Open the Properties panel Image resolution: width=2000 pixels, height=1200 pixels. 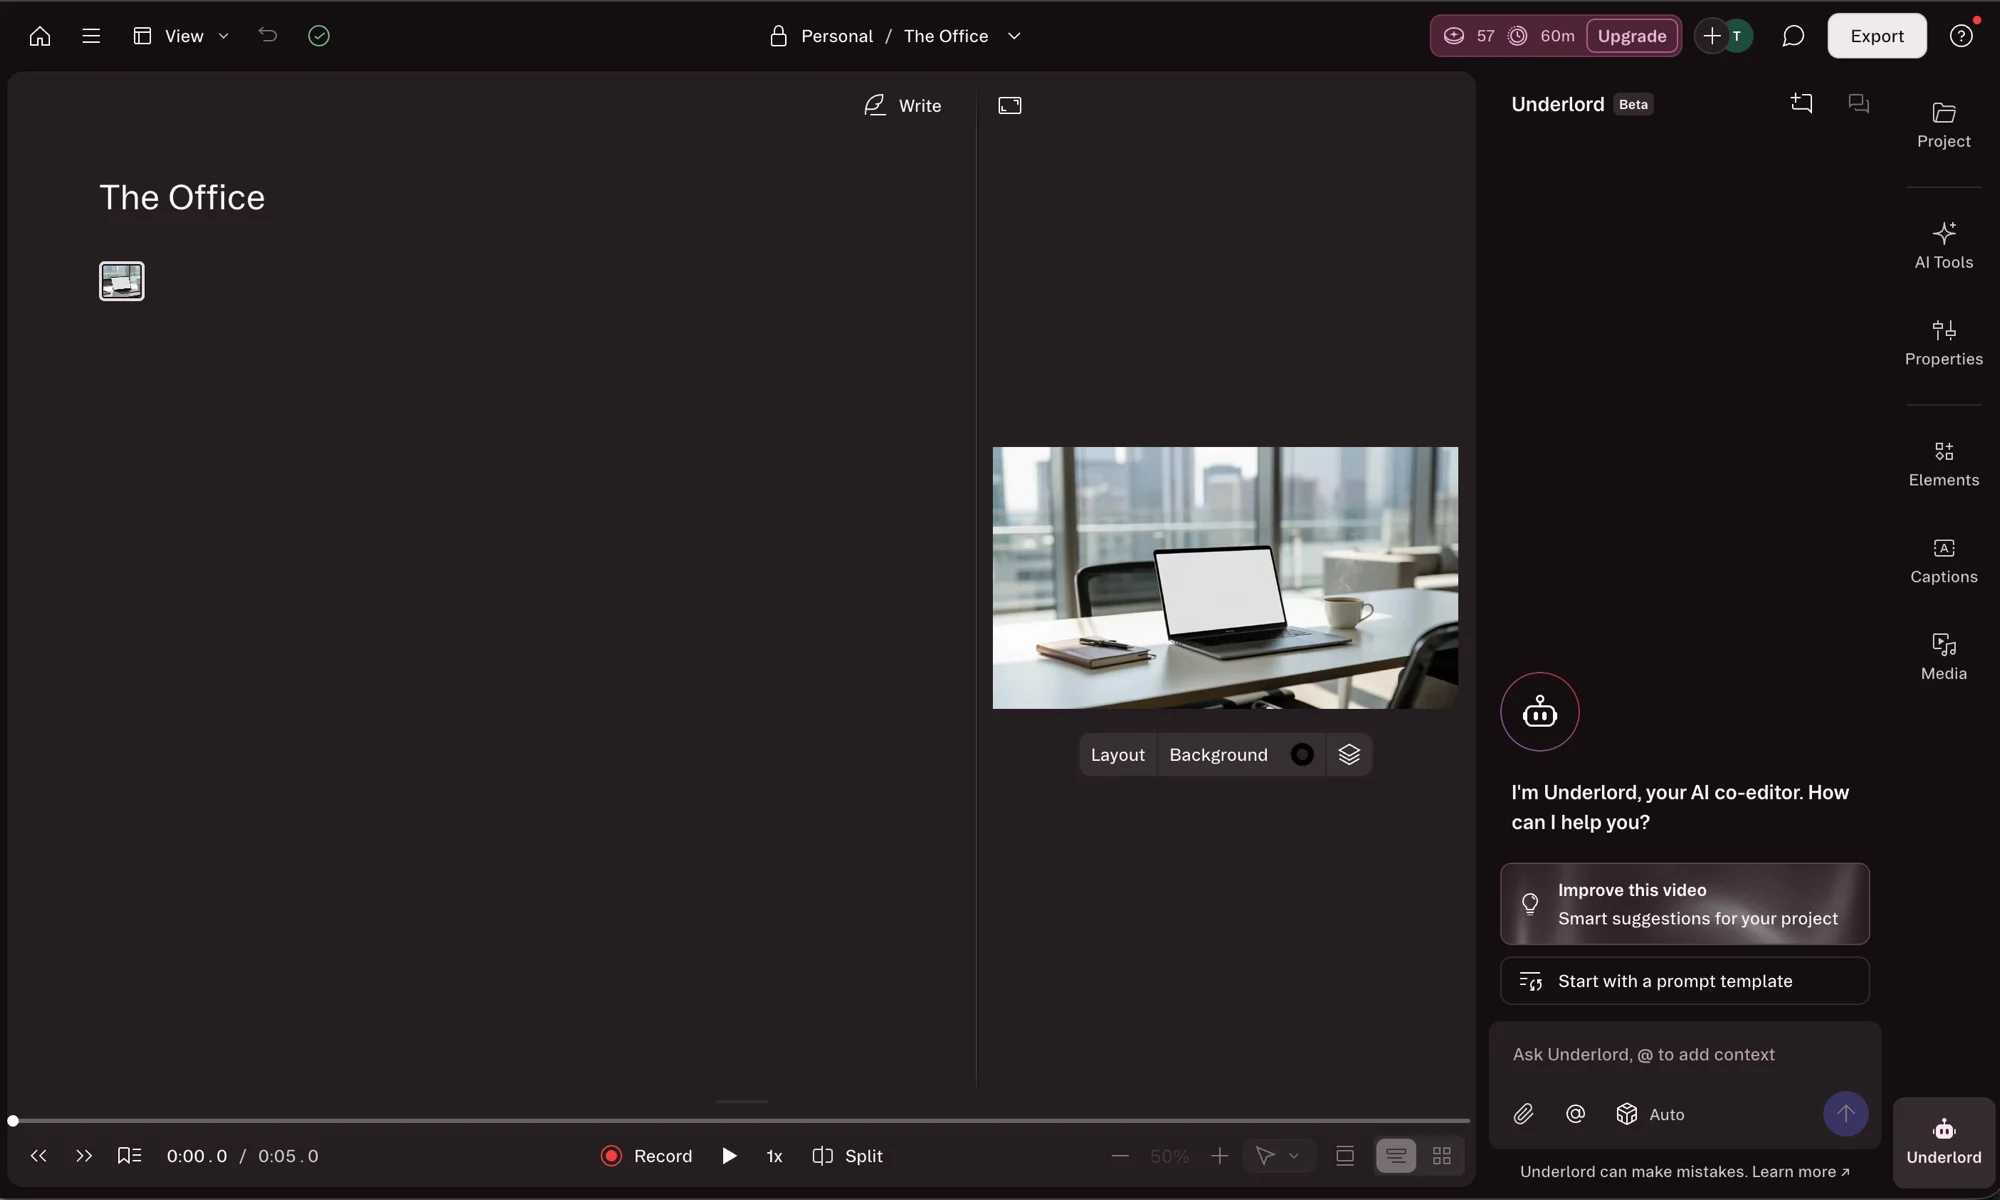tap(1944, 343)
